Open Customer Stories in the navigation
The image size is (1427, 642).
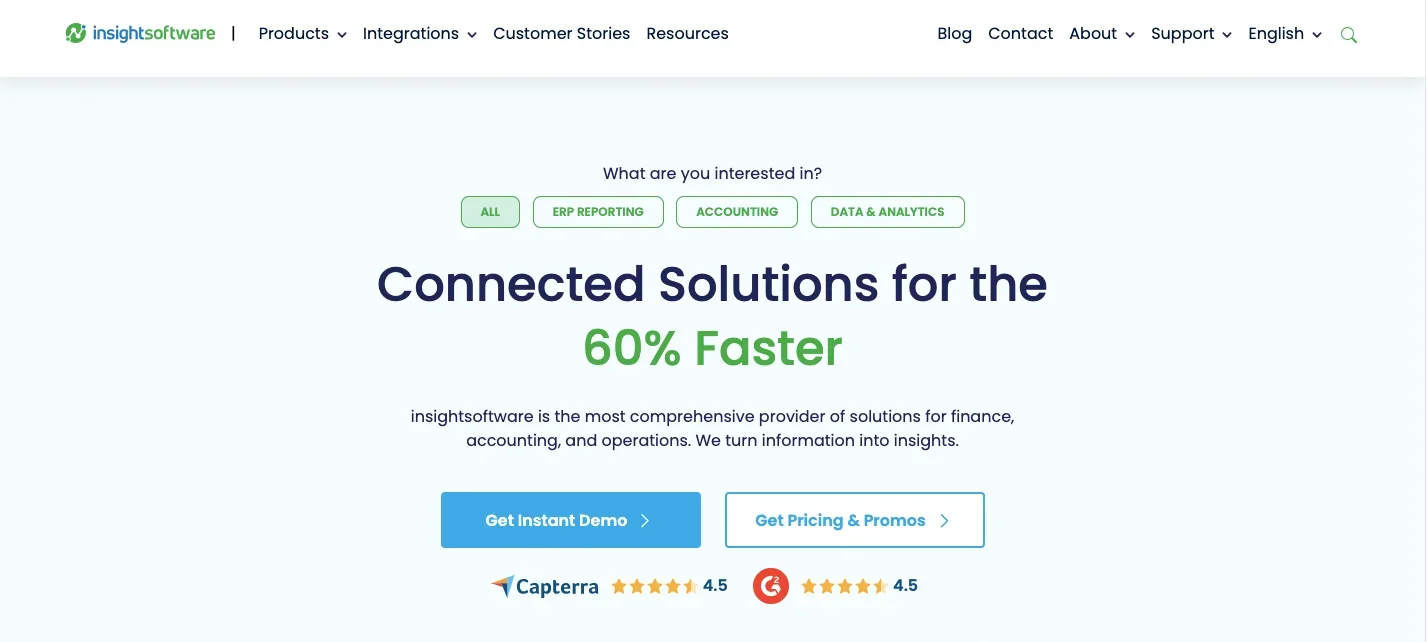click(x=561, y=34)
